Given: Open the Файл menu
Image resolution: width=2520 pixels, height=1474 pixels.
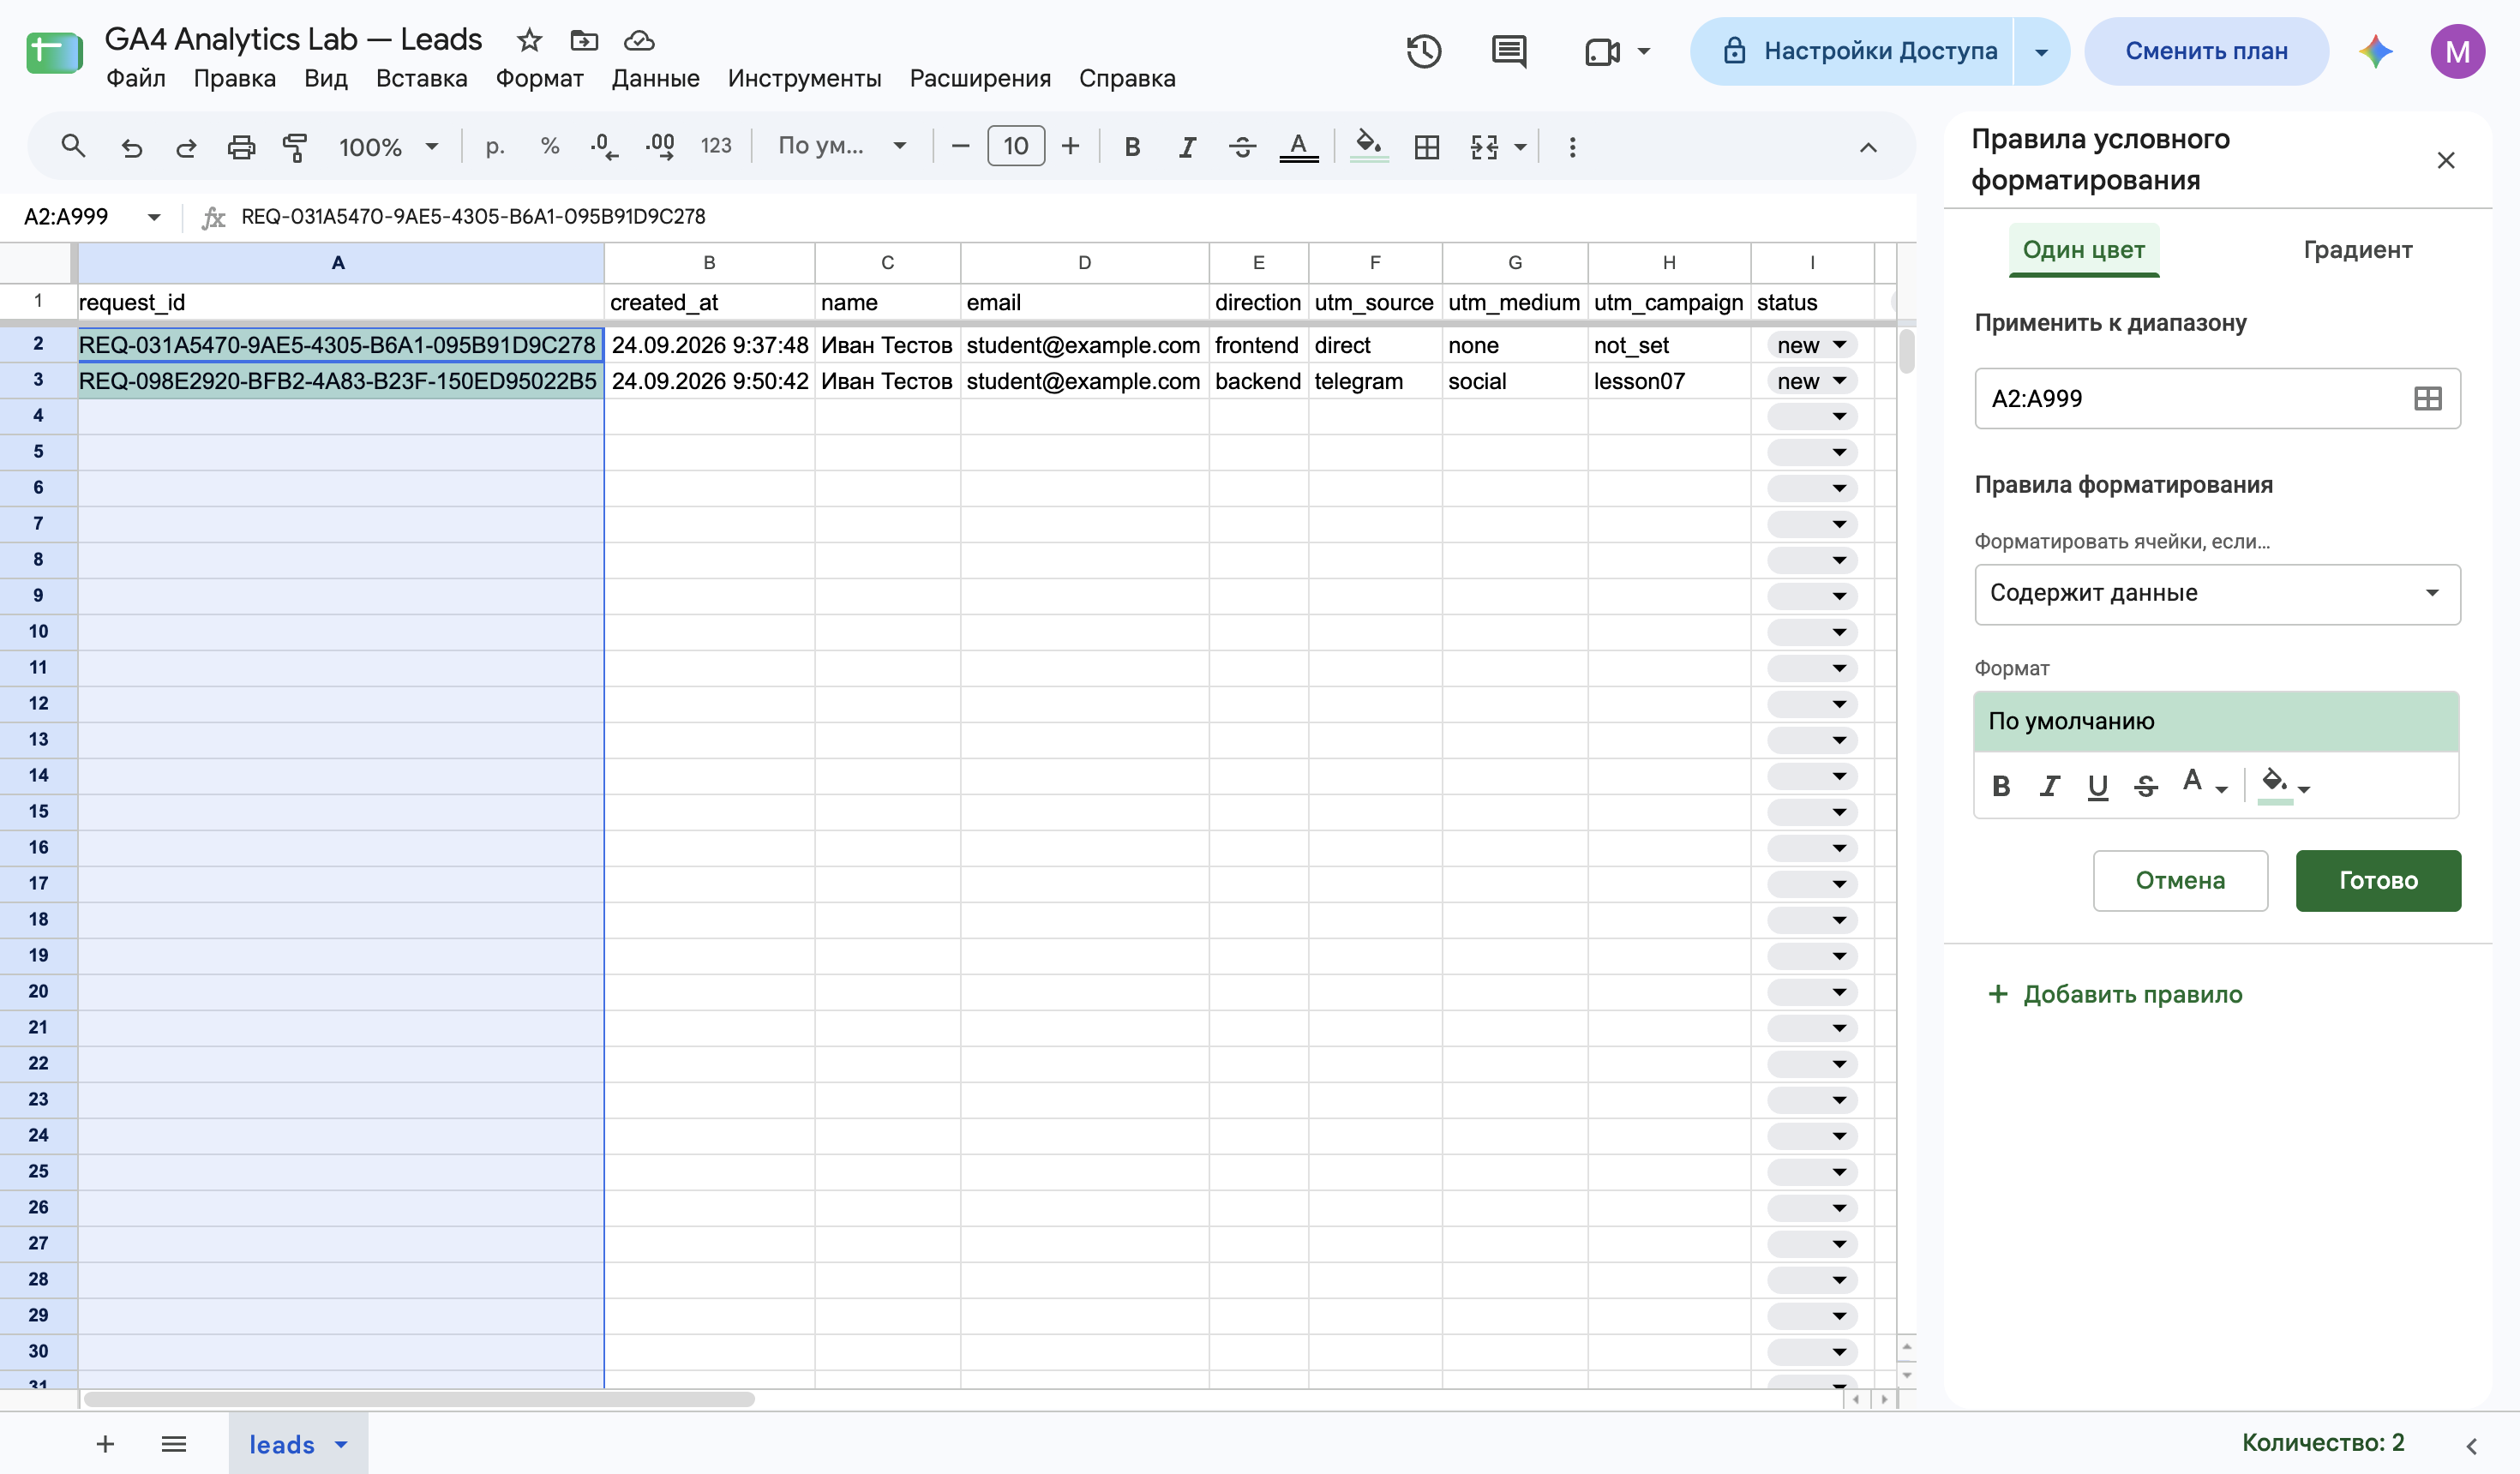Looking at the screenshot, I should point(135,78).
